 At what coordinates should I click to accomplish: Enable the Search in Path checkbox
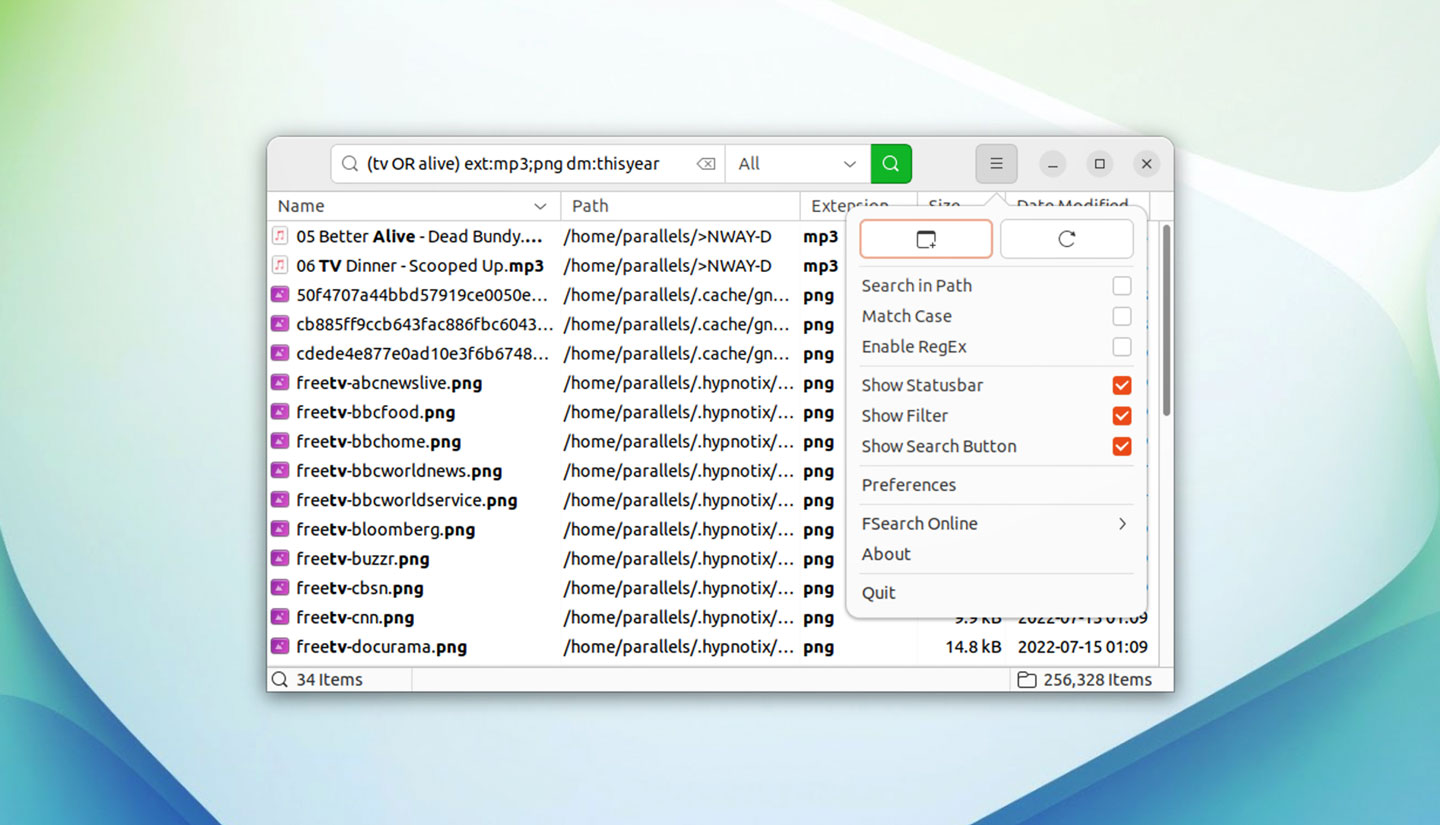(1122, 286)
